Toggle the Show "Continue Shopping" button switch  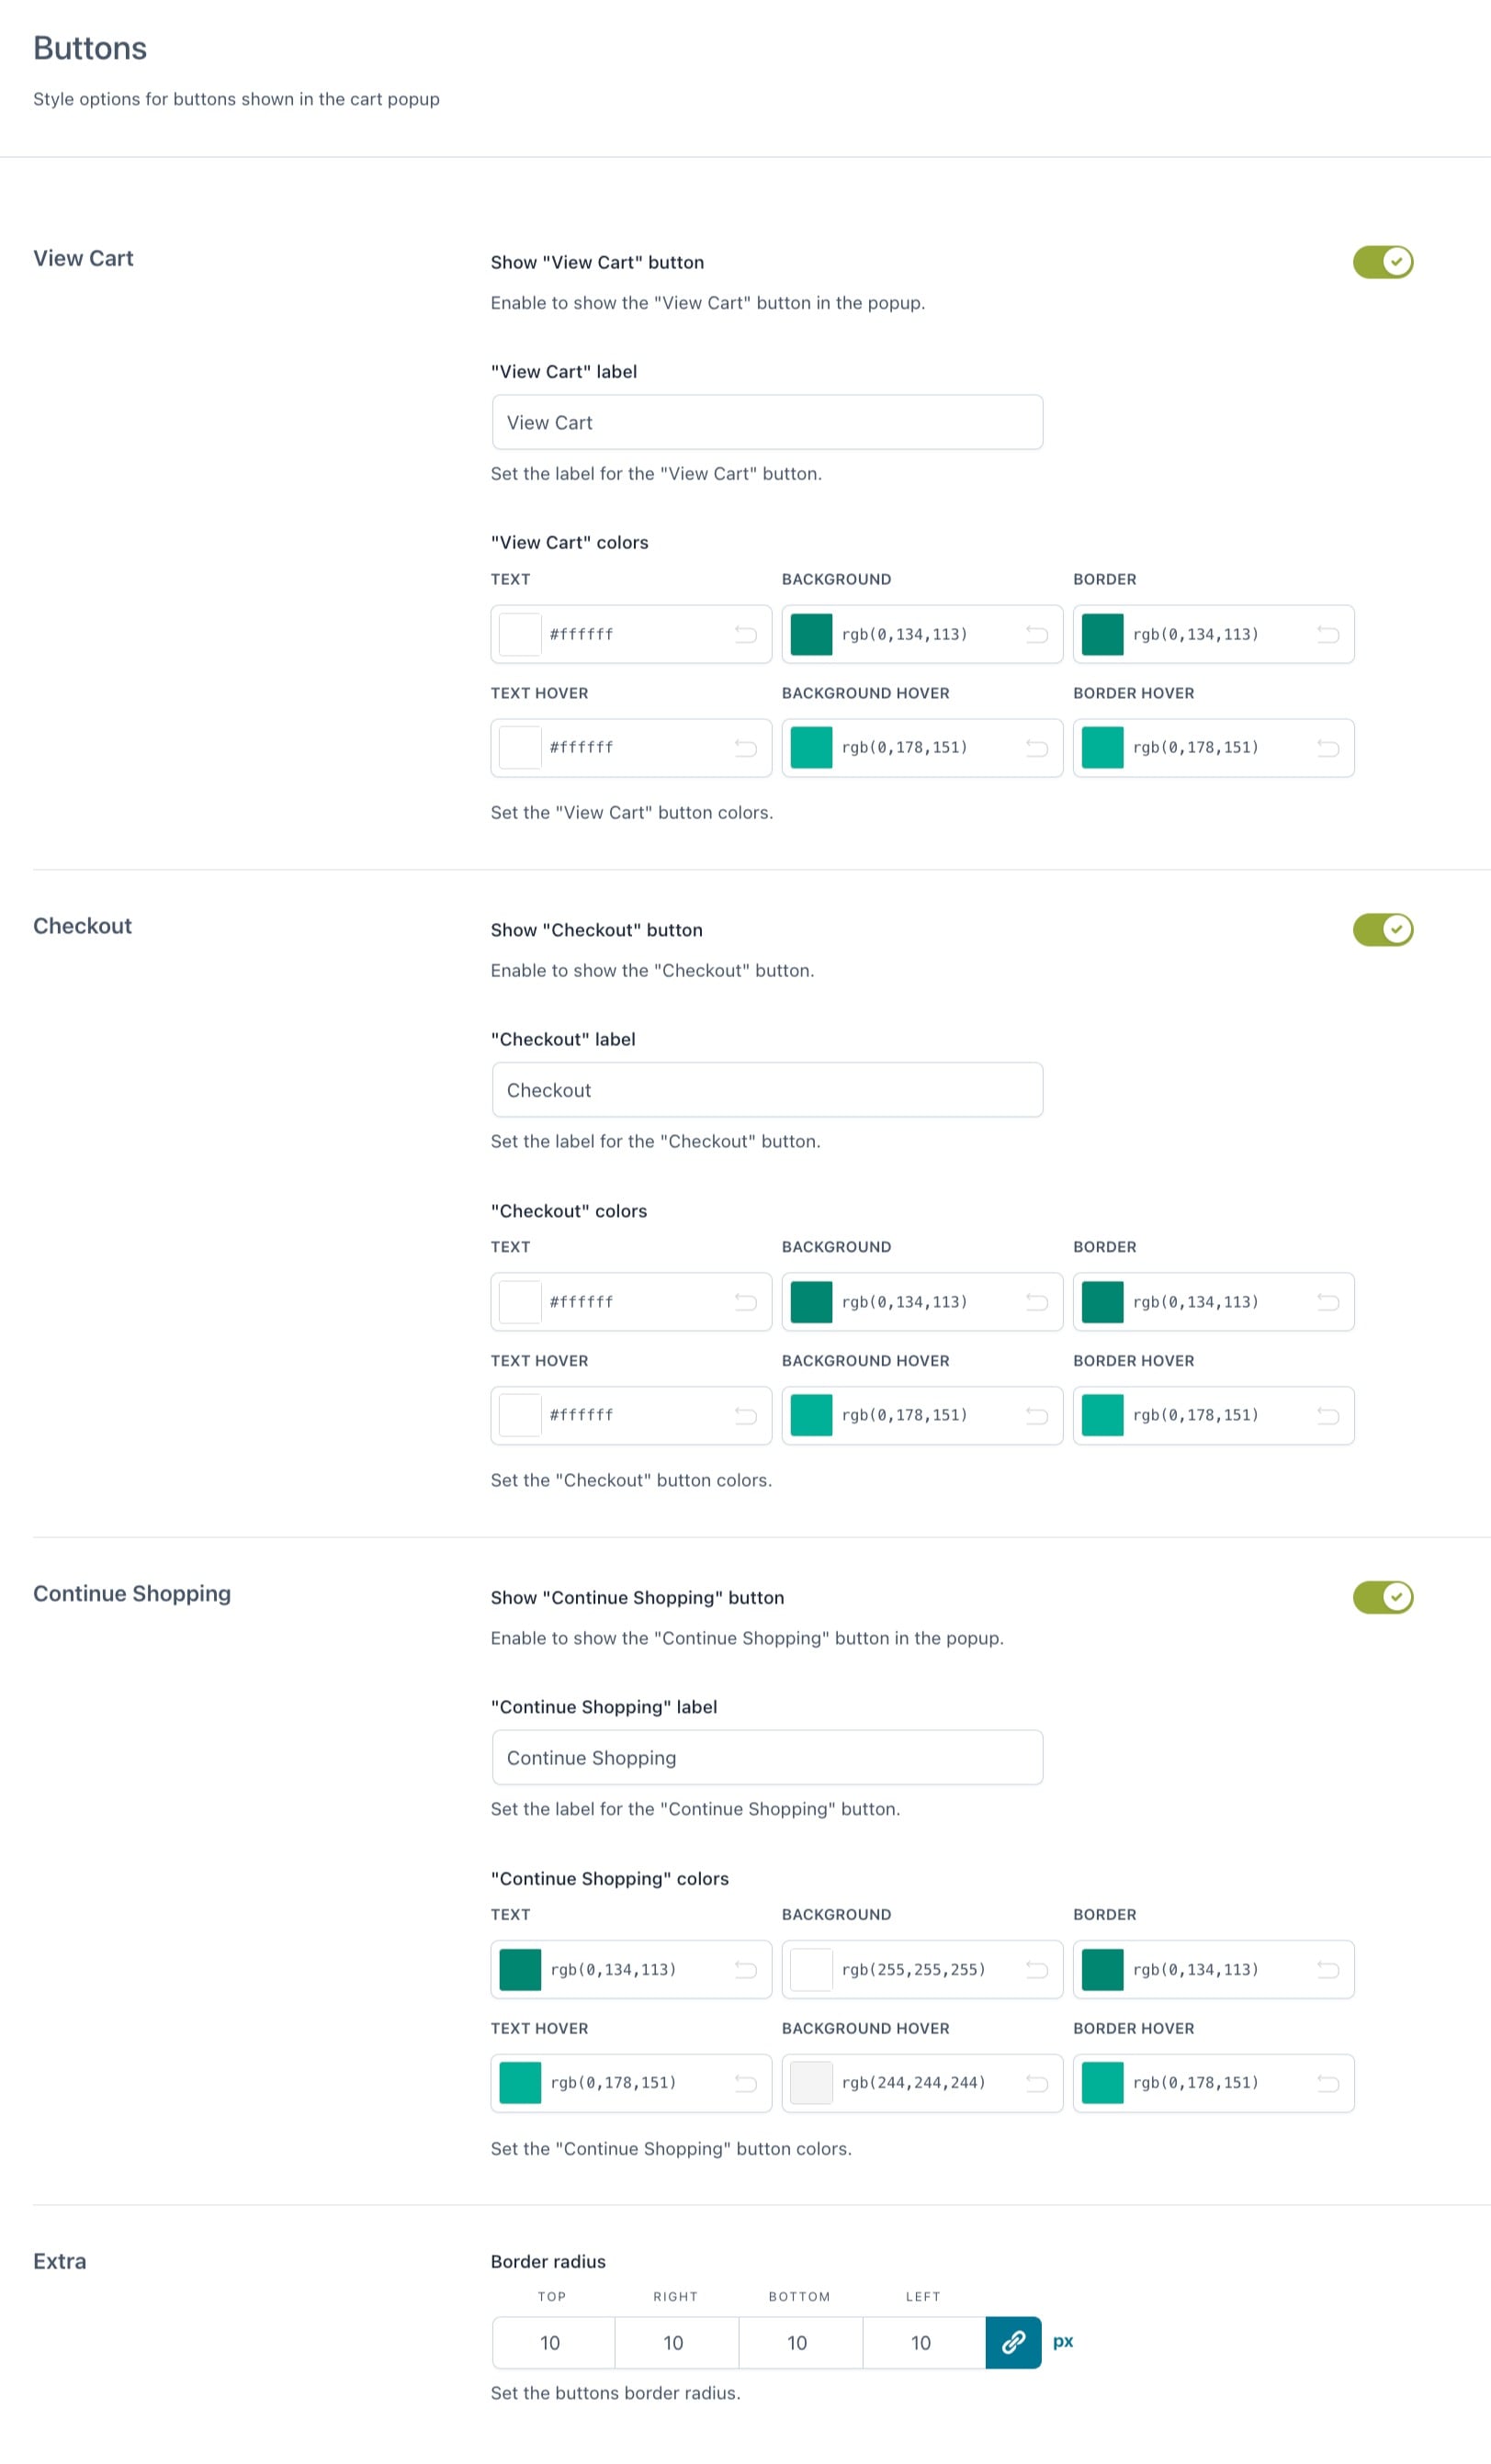click(1382, 1597)
